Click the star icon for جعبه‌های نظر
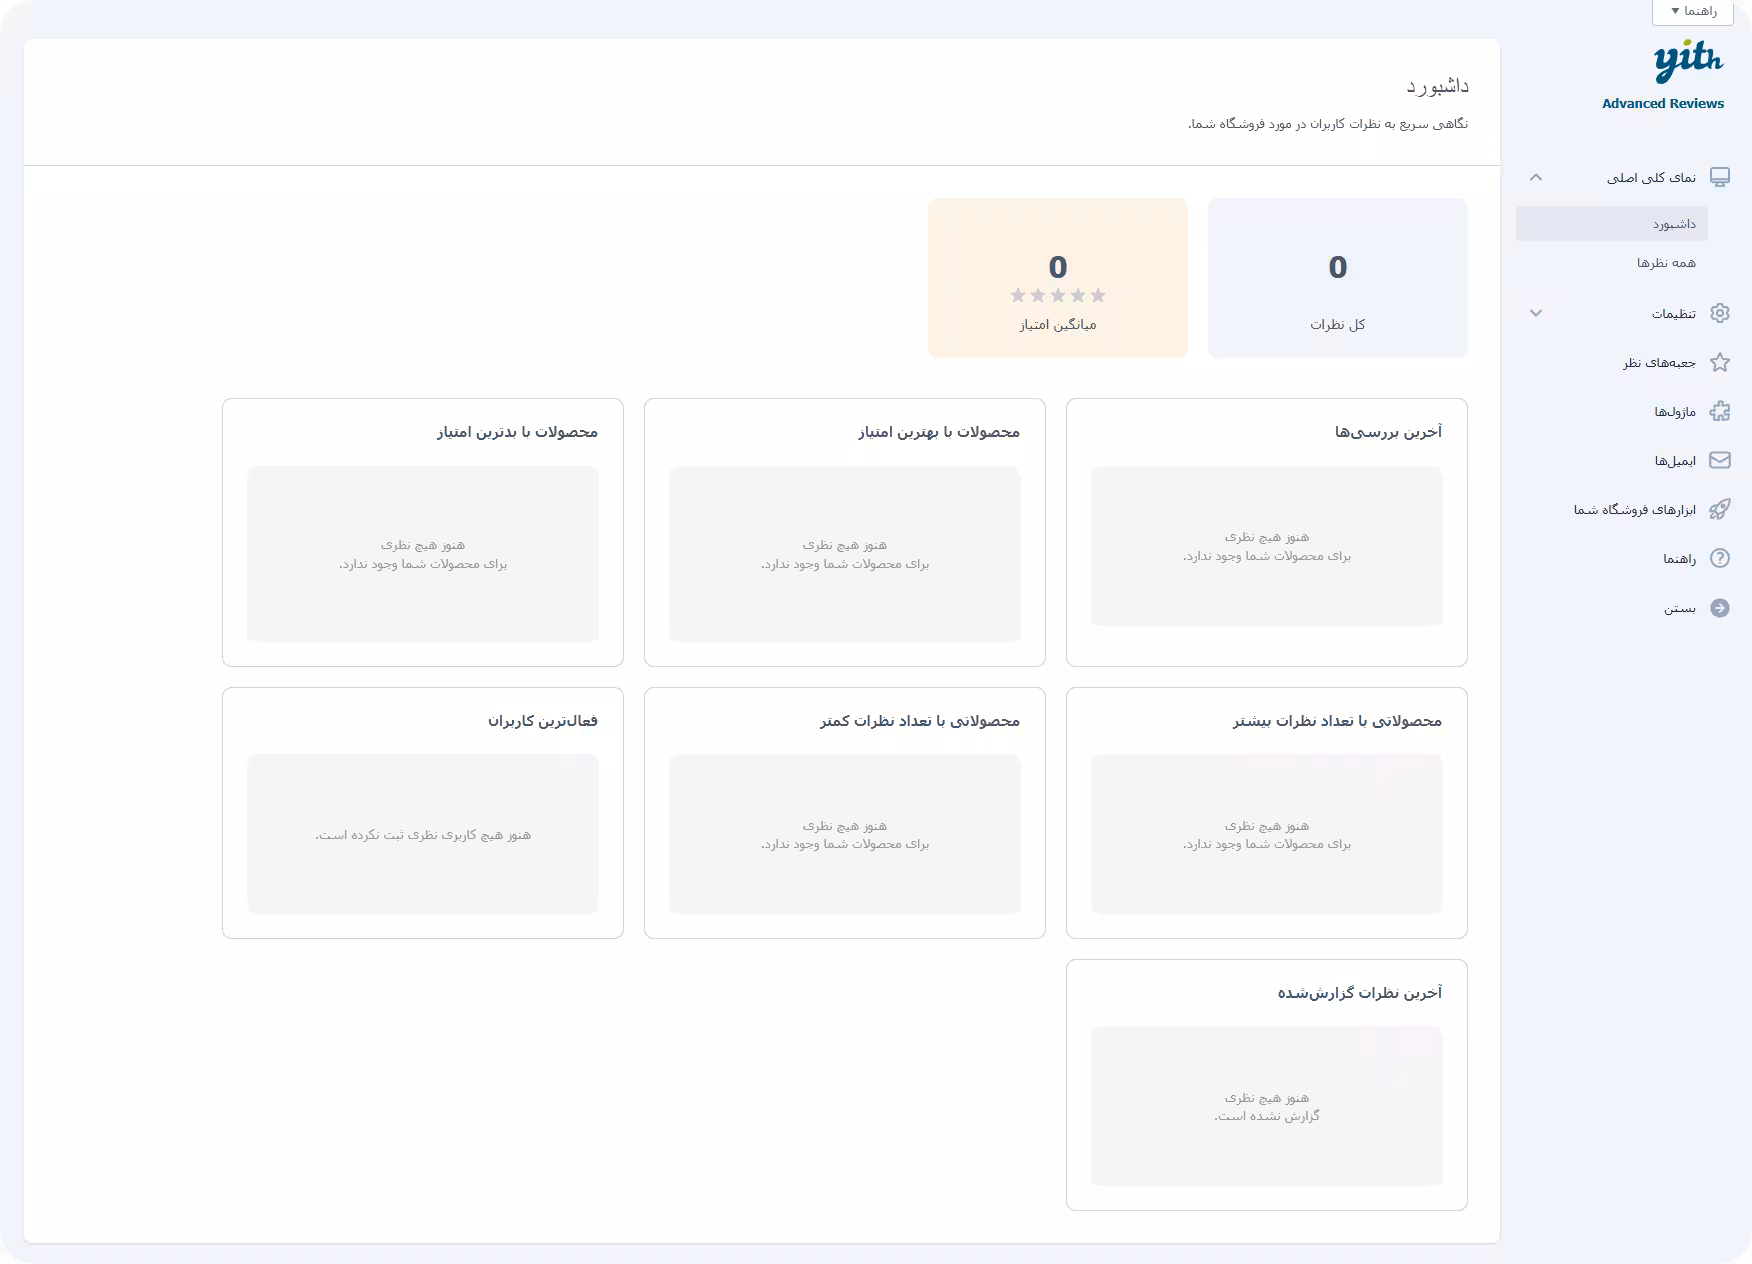The width and height of the screenshot is (1752, 1264). pos(1720,362)
